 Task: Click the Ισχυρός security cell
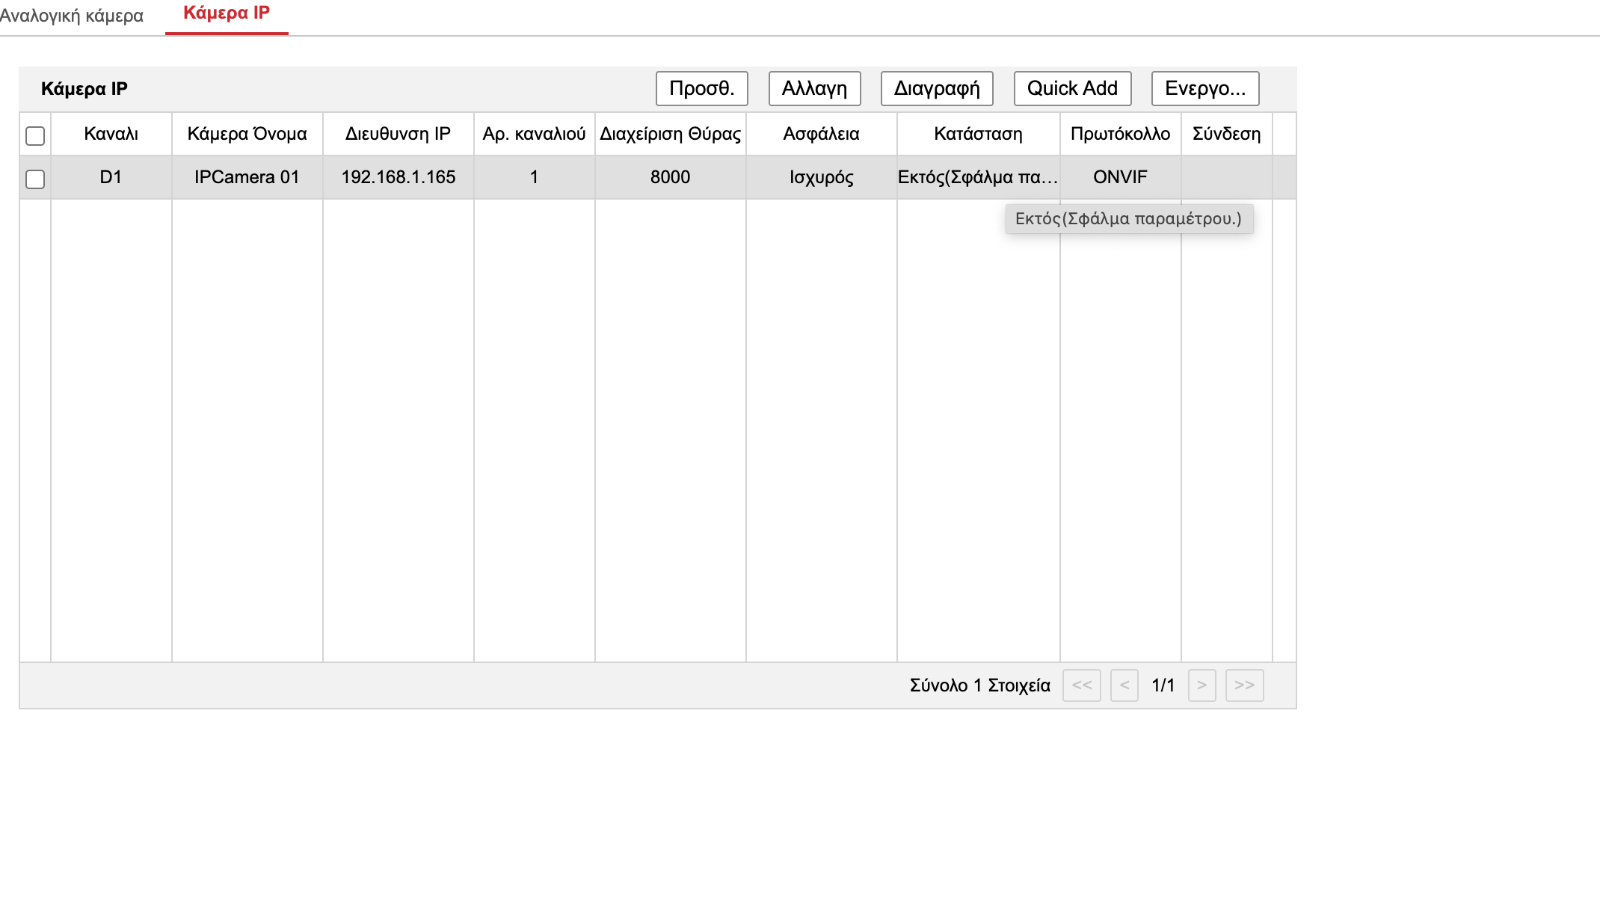click(821, 177)
